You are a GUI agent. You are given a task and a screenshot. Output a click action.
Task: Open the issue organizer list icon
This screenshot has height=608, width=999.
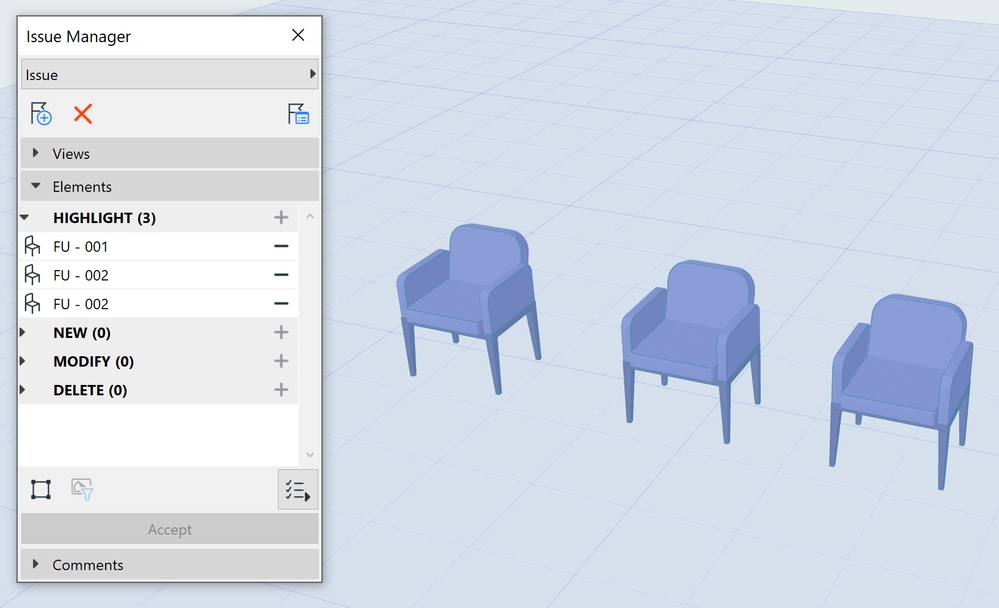pos(298,114)
